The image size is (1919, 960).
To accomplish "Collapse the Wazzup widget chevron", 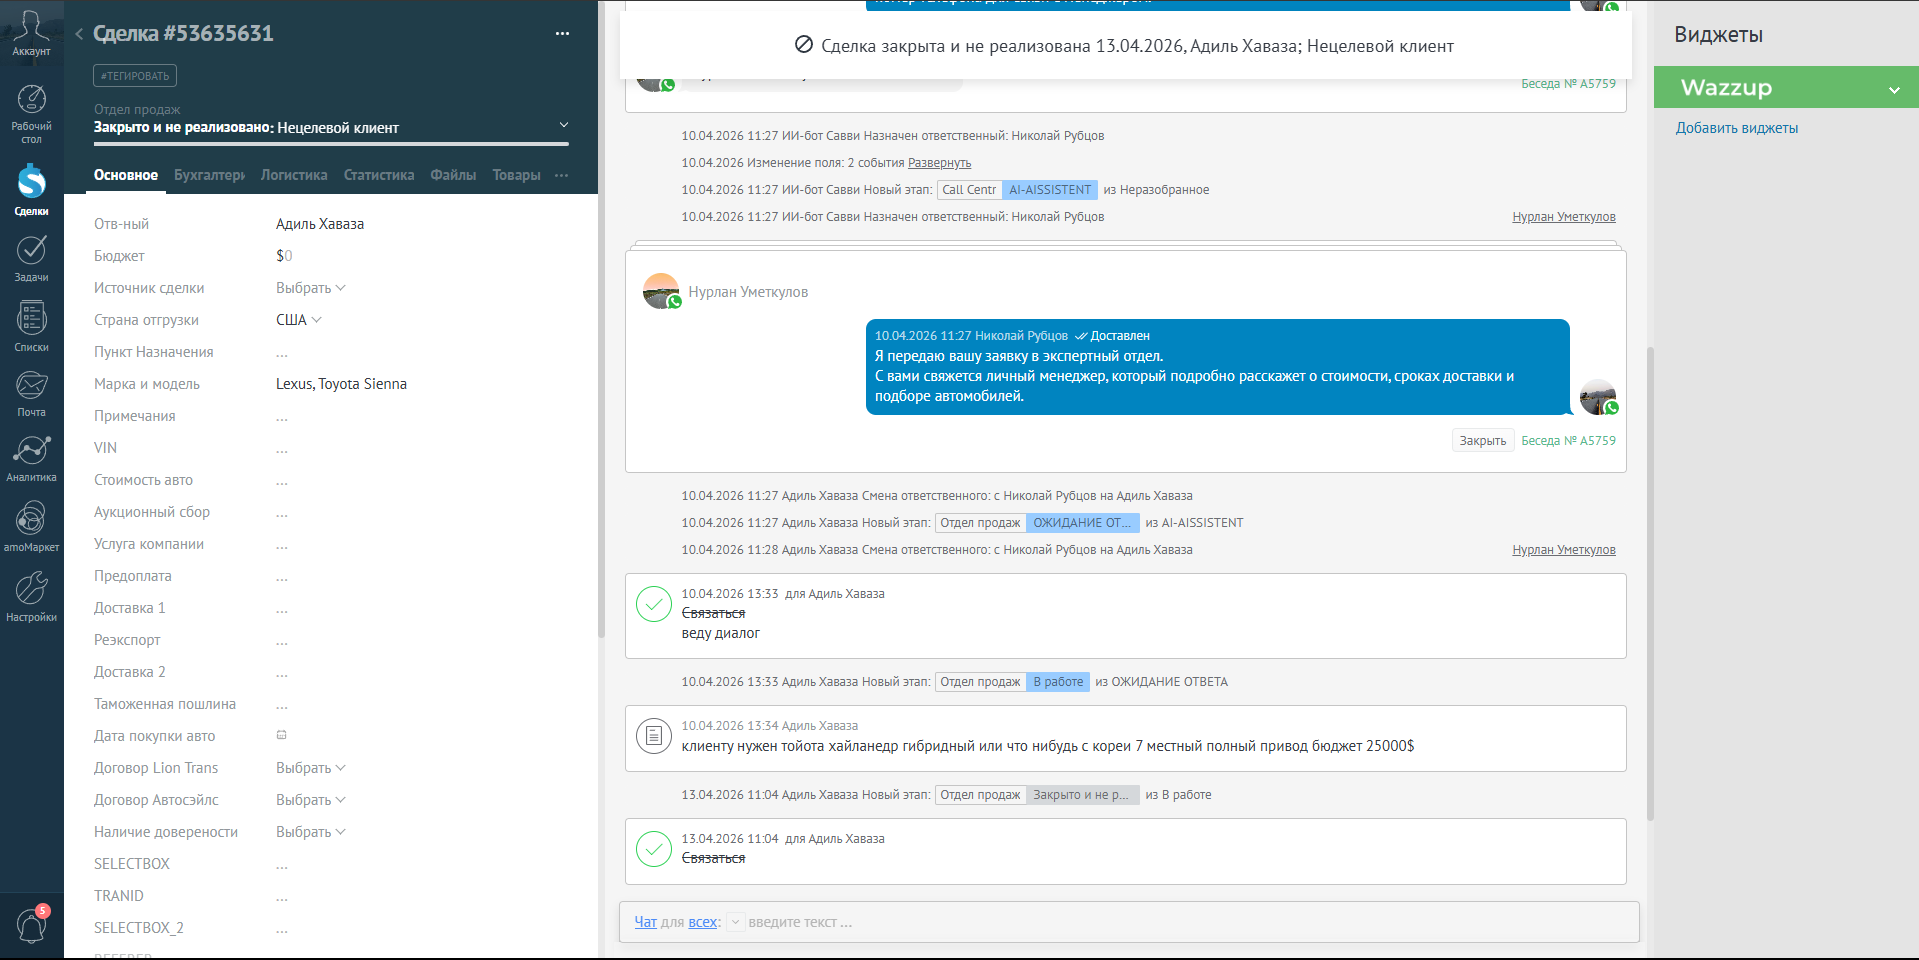I will tap(1894, 90).
